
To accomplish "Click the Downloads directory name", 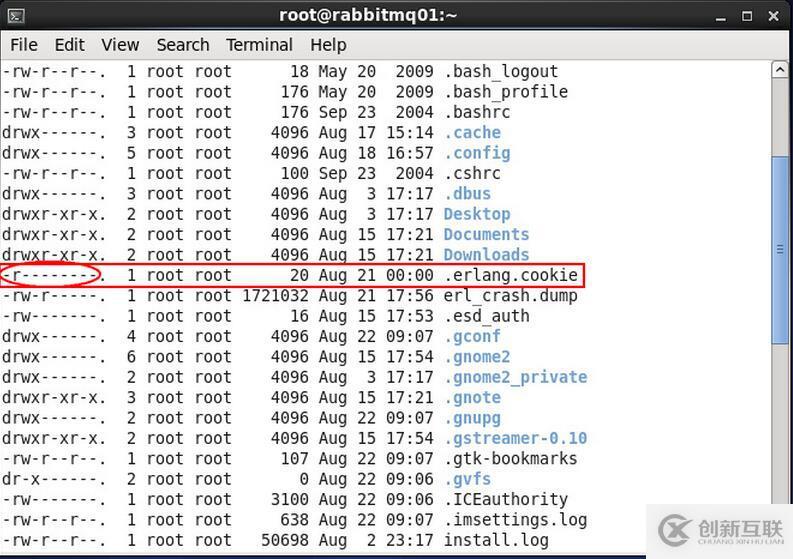I will 486,255.
